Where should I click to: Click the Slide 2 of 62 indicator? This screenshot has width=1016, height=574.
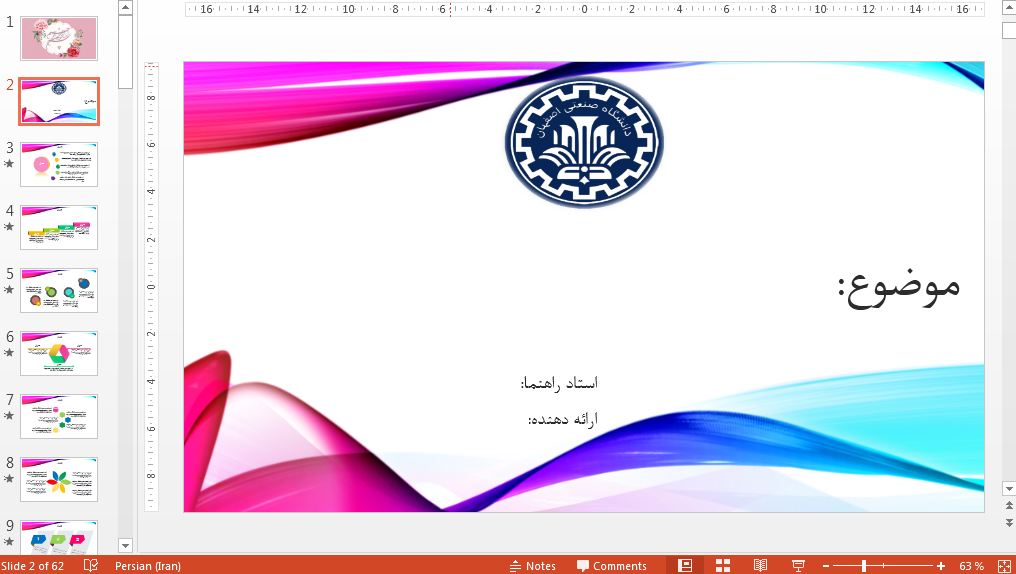pos(33,566)
